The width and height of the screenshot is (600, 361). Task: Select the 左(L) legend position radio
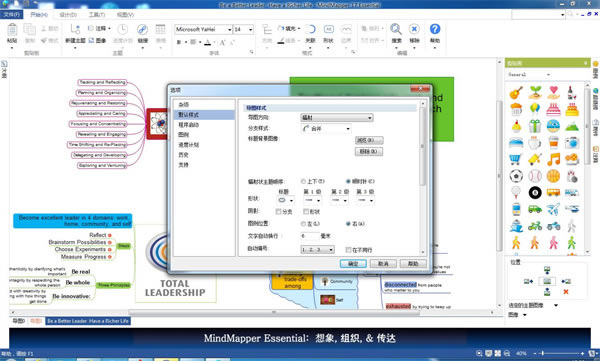click(303, 224)
